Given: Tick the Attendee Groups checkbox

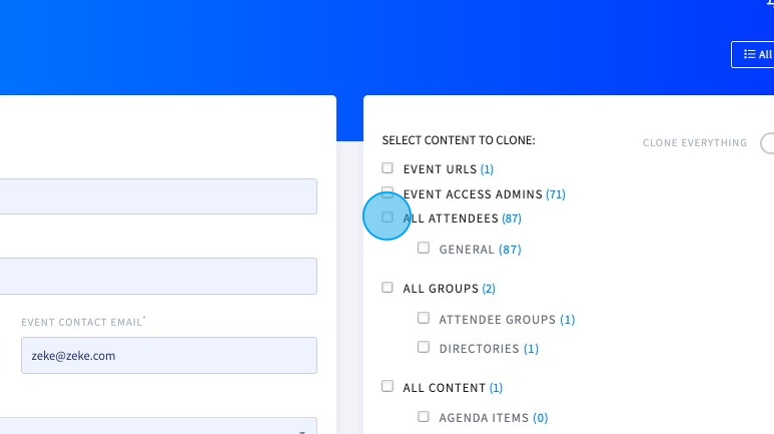Looking at the screenshot, I should 424,318.
